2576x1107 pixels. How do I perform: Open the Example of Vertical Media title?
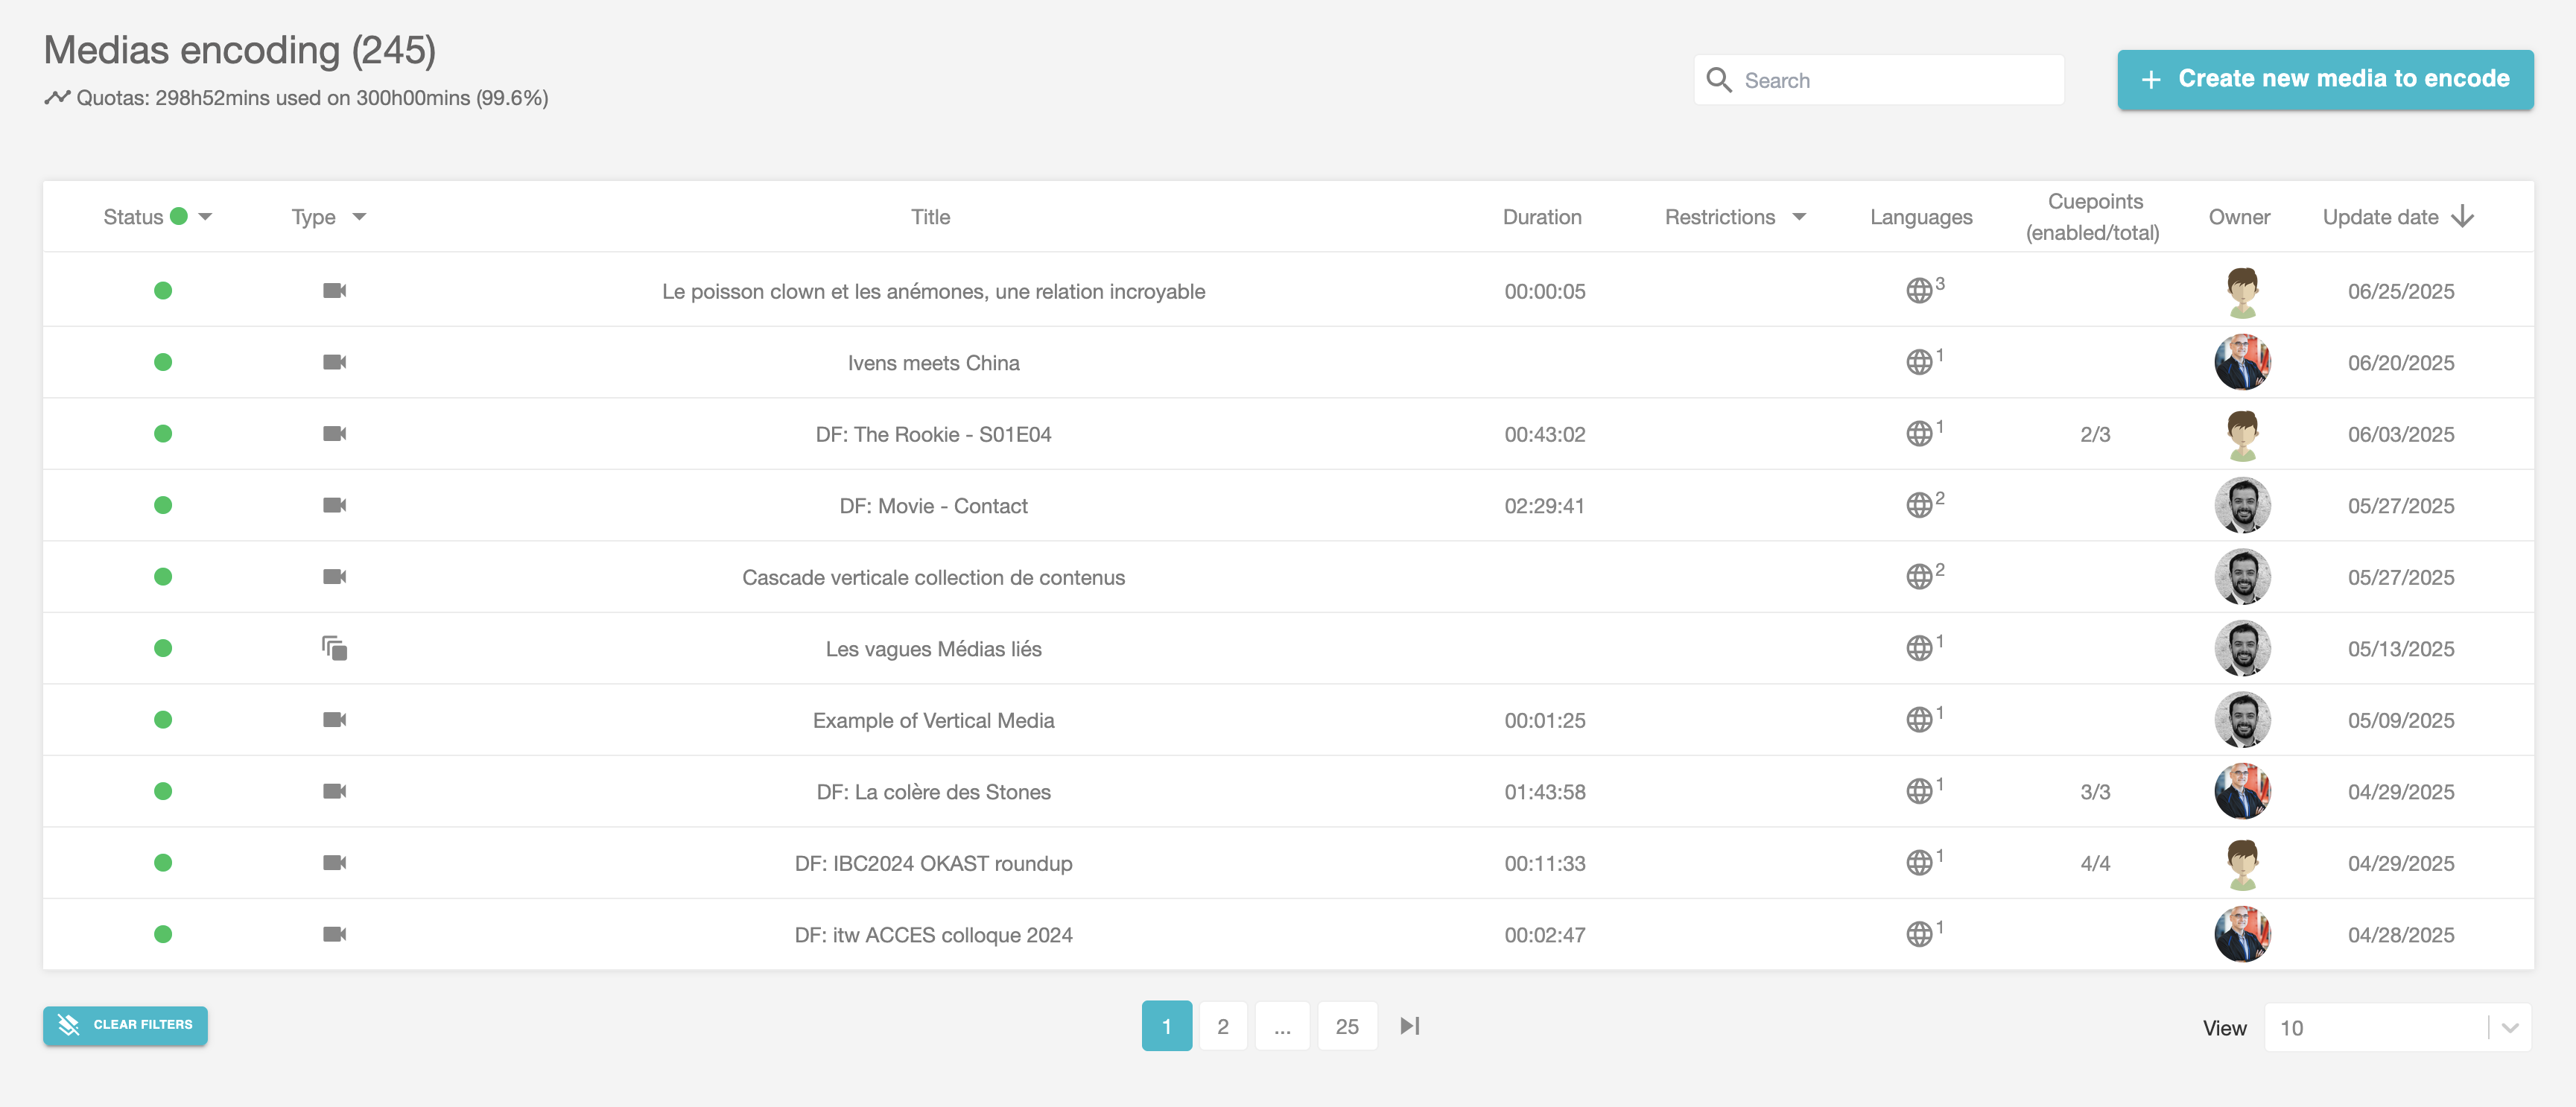coord(933,720)
